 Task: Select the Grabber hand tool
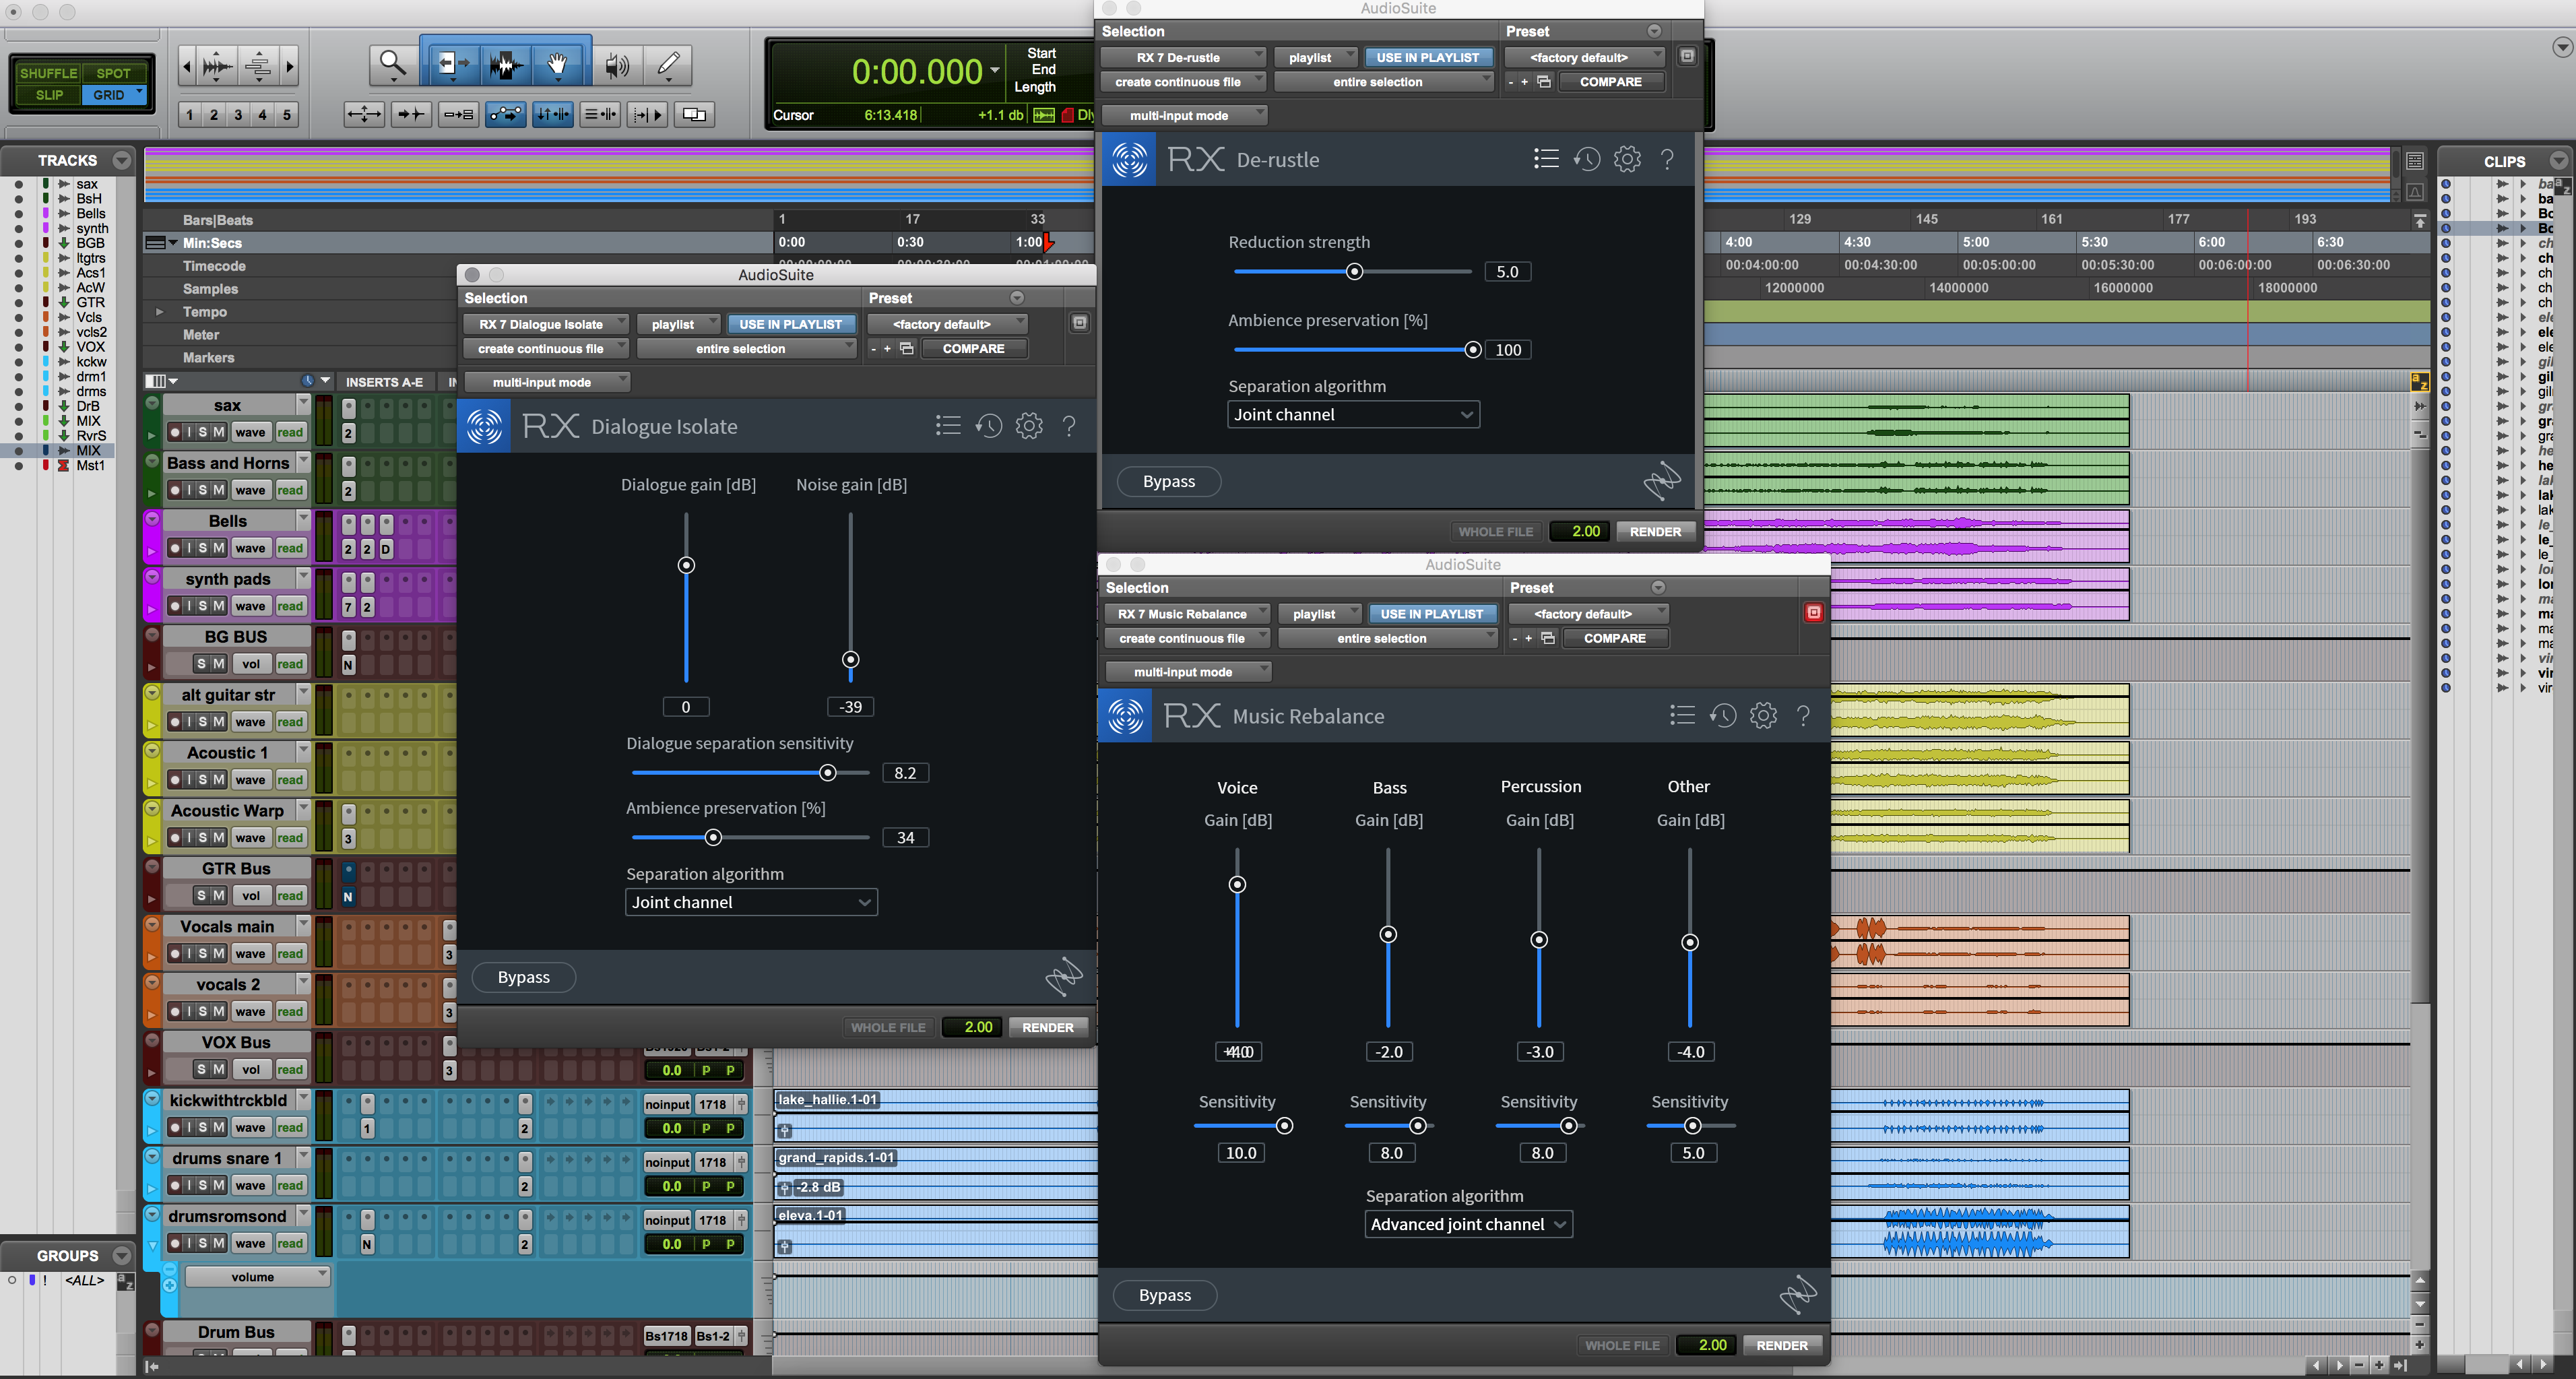pos(559,66)
